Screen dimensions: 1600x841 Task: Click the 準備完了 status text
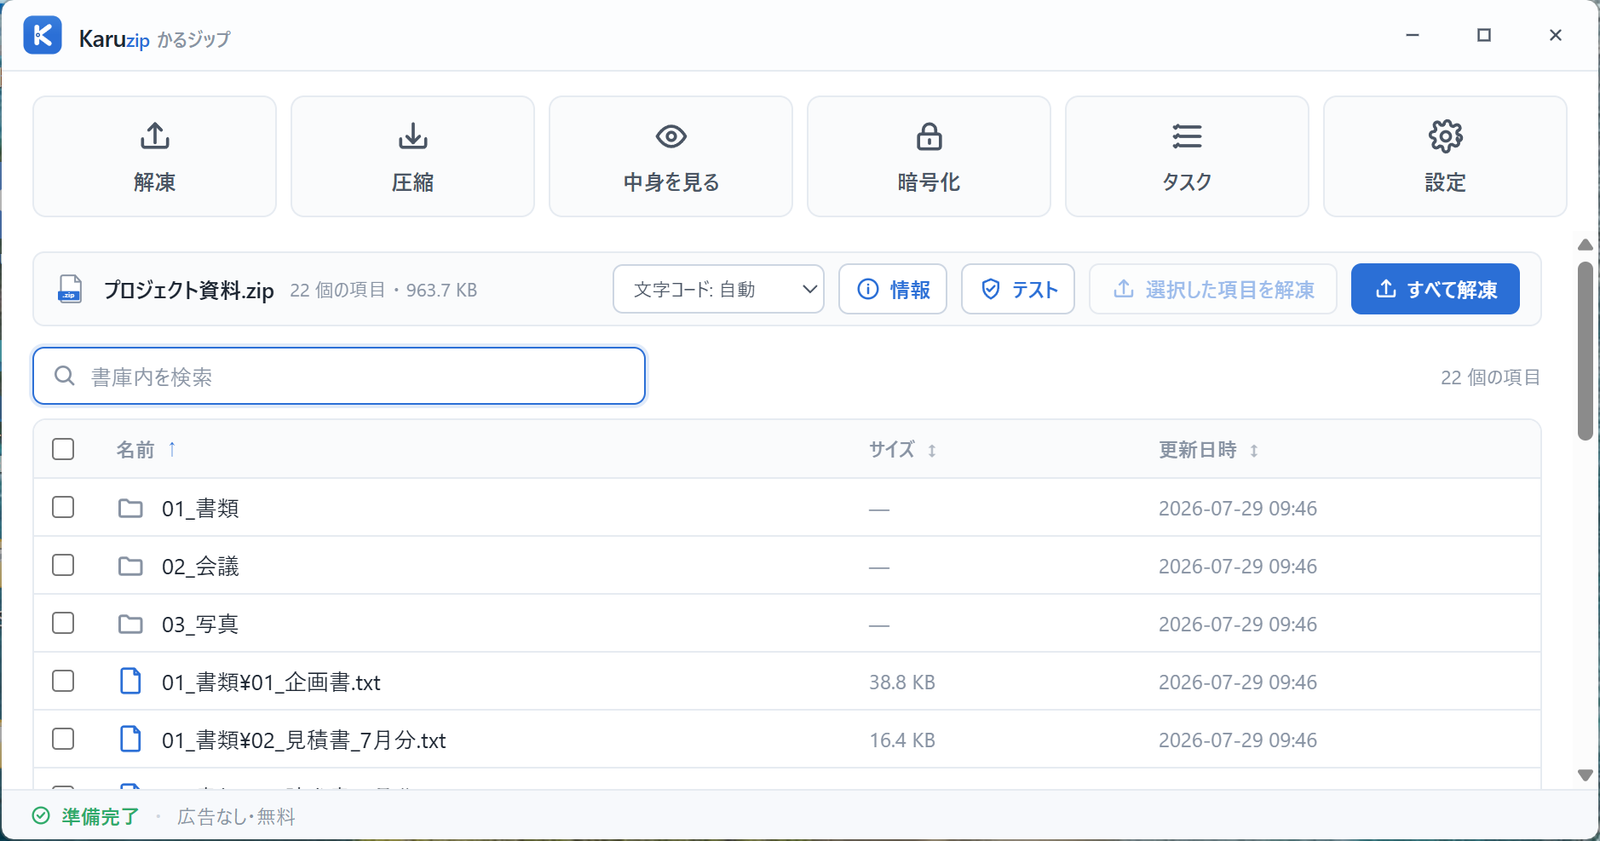[x=100, y=817]
